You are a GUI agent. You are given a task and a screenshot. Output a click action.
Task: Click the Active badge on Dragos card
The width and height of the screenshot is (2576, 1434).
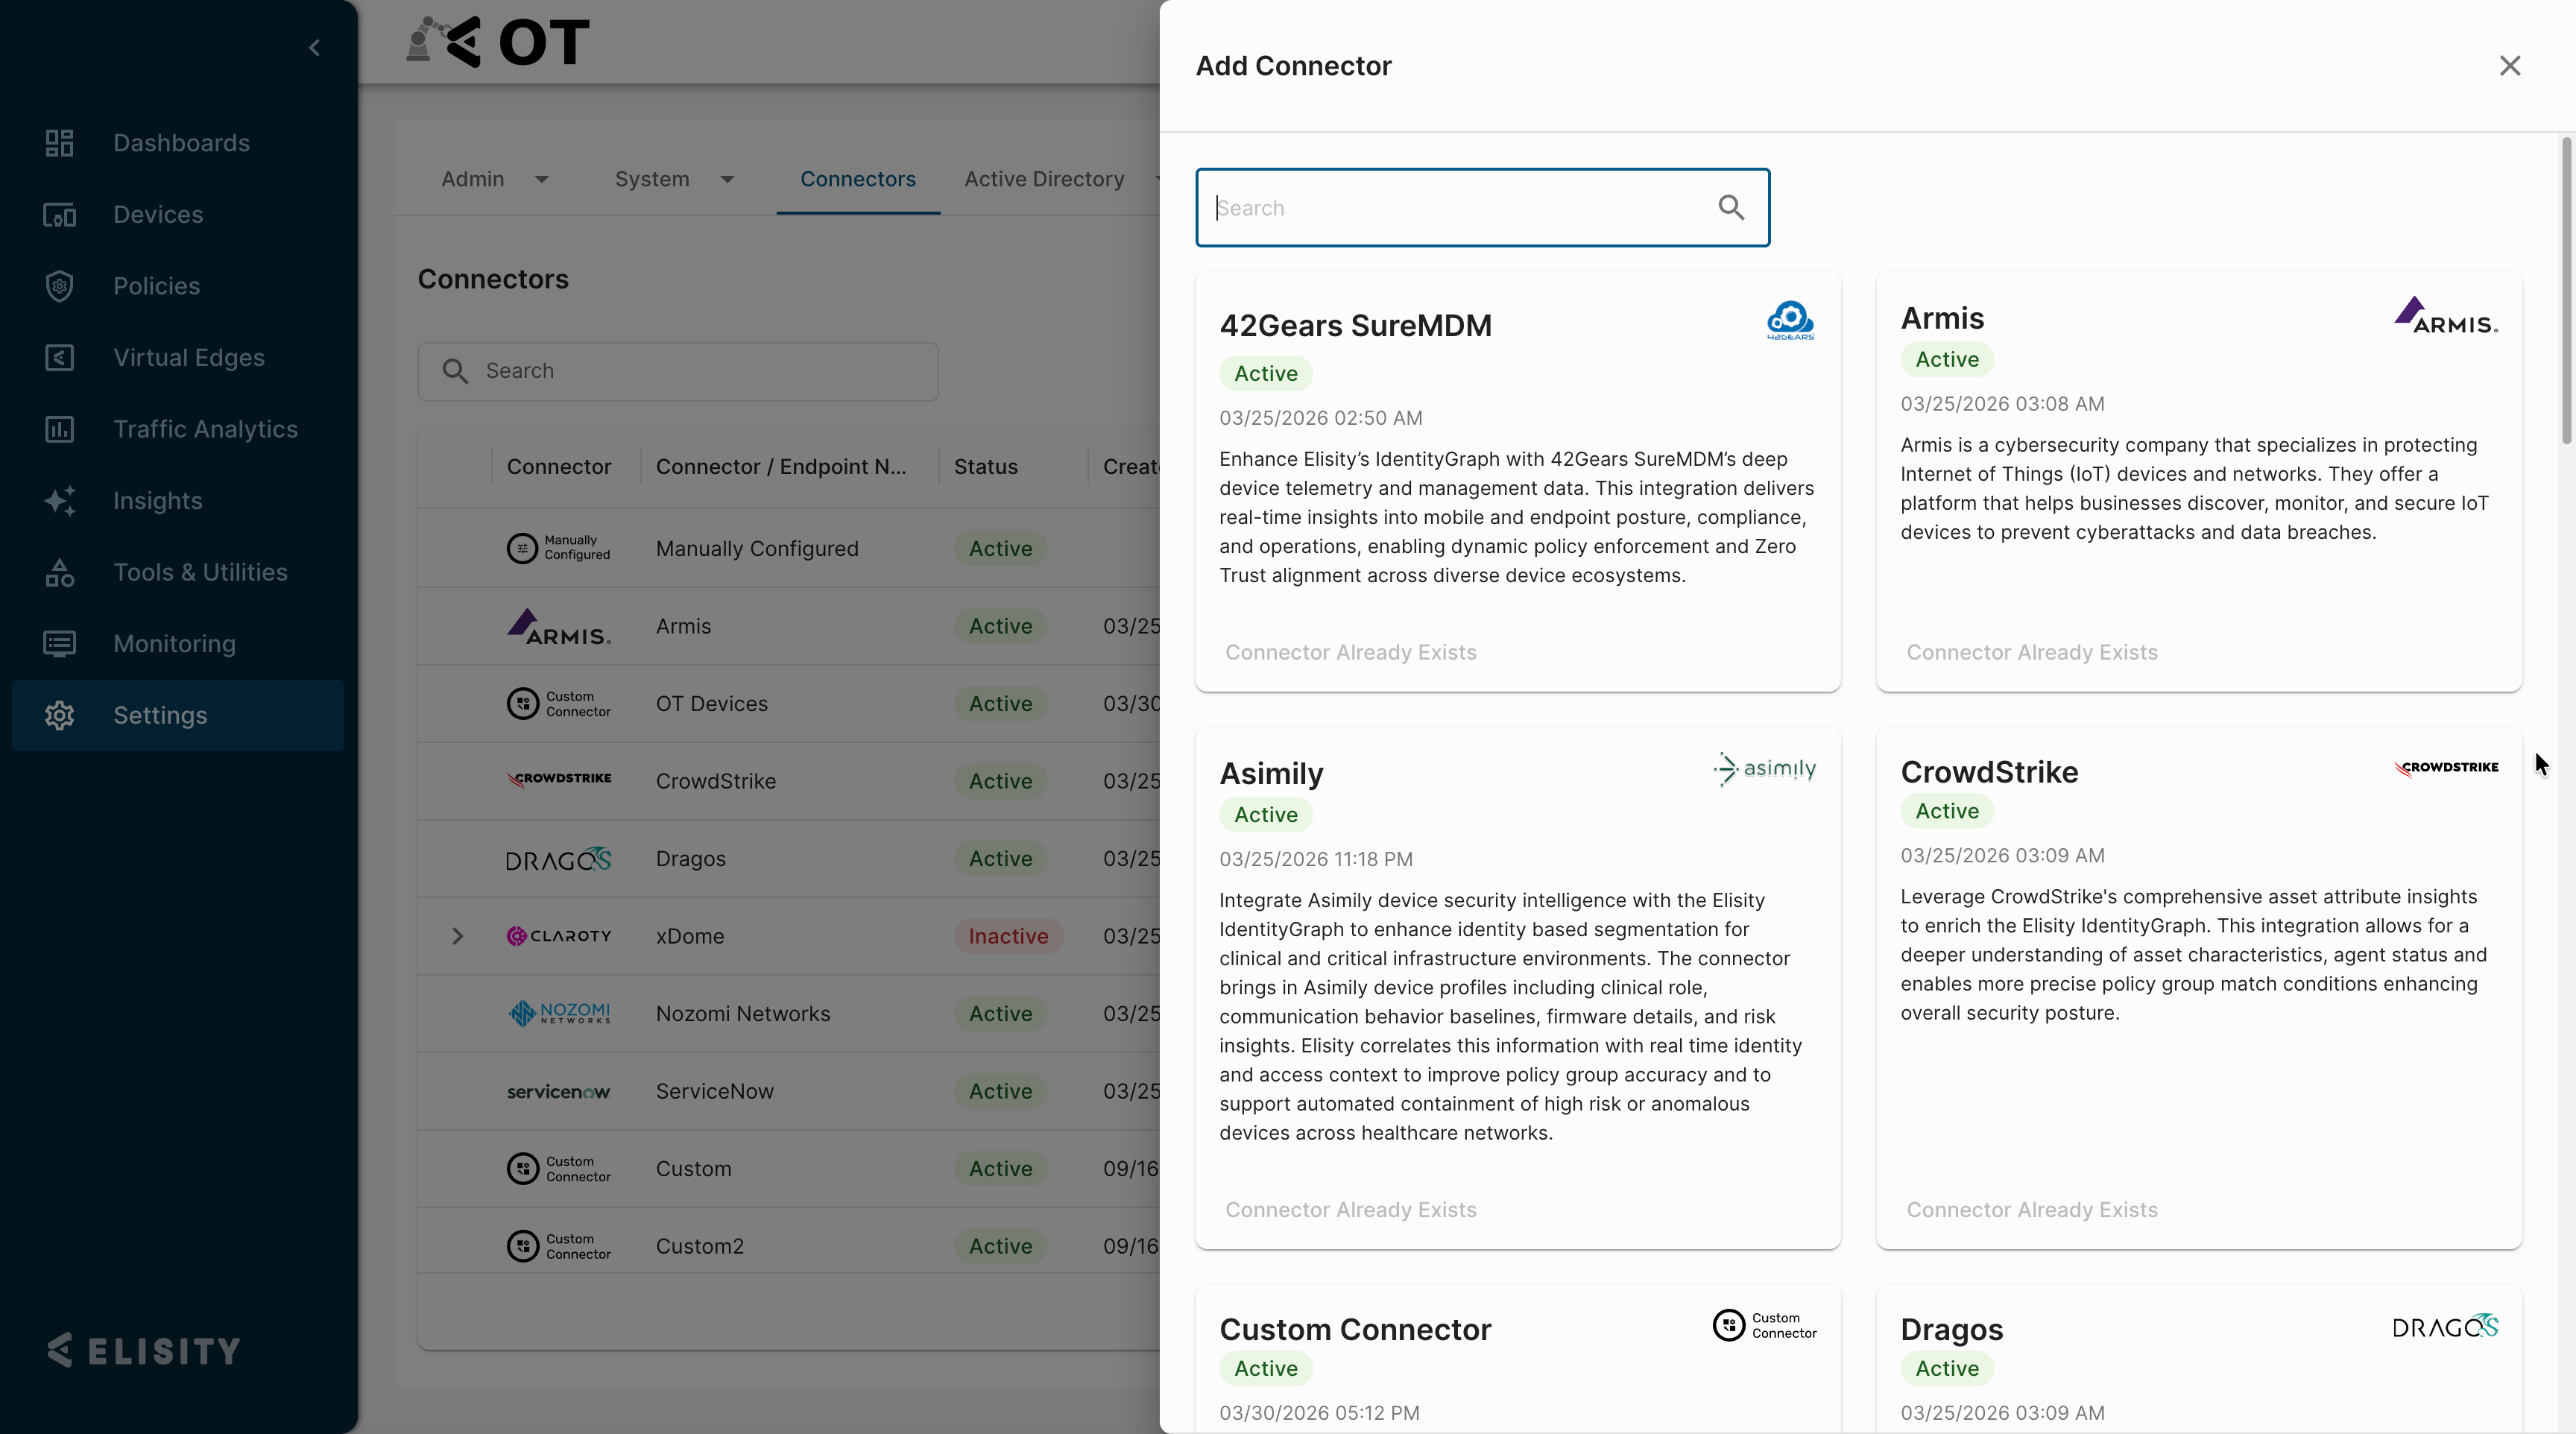[x=1946, y=1369]
